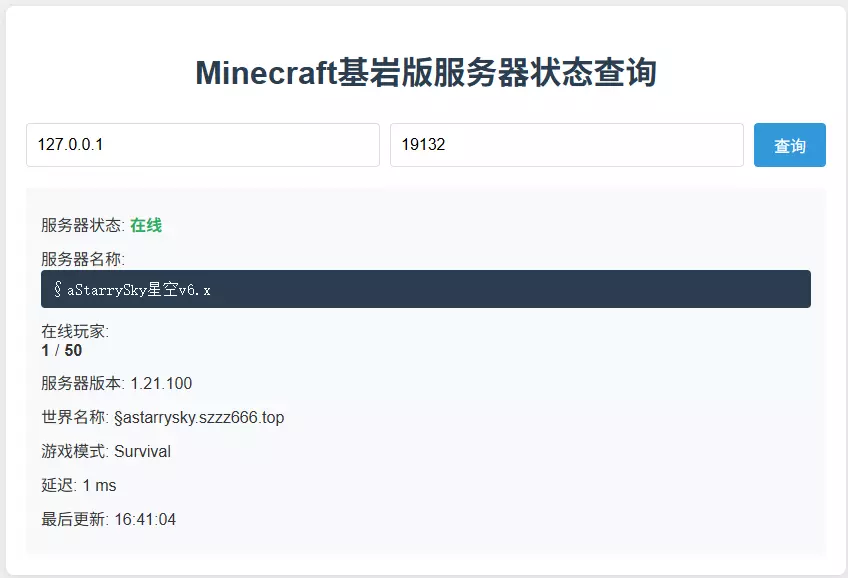Viewport: 848px width, 578px height.
Task: Click the latency value 1 ms
Action: [100, 486]
